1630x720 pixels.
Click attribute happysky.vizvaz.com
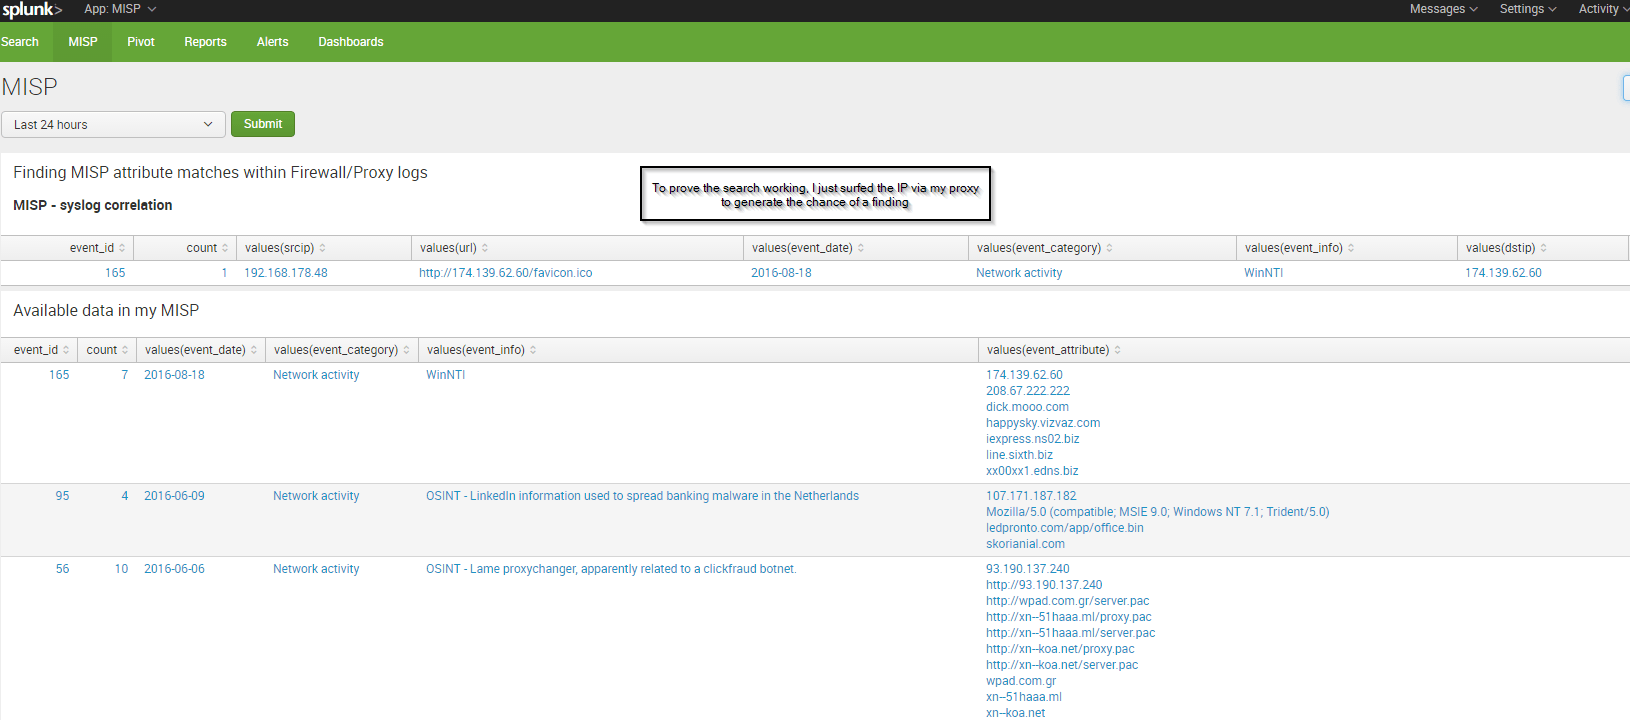1043,423
